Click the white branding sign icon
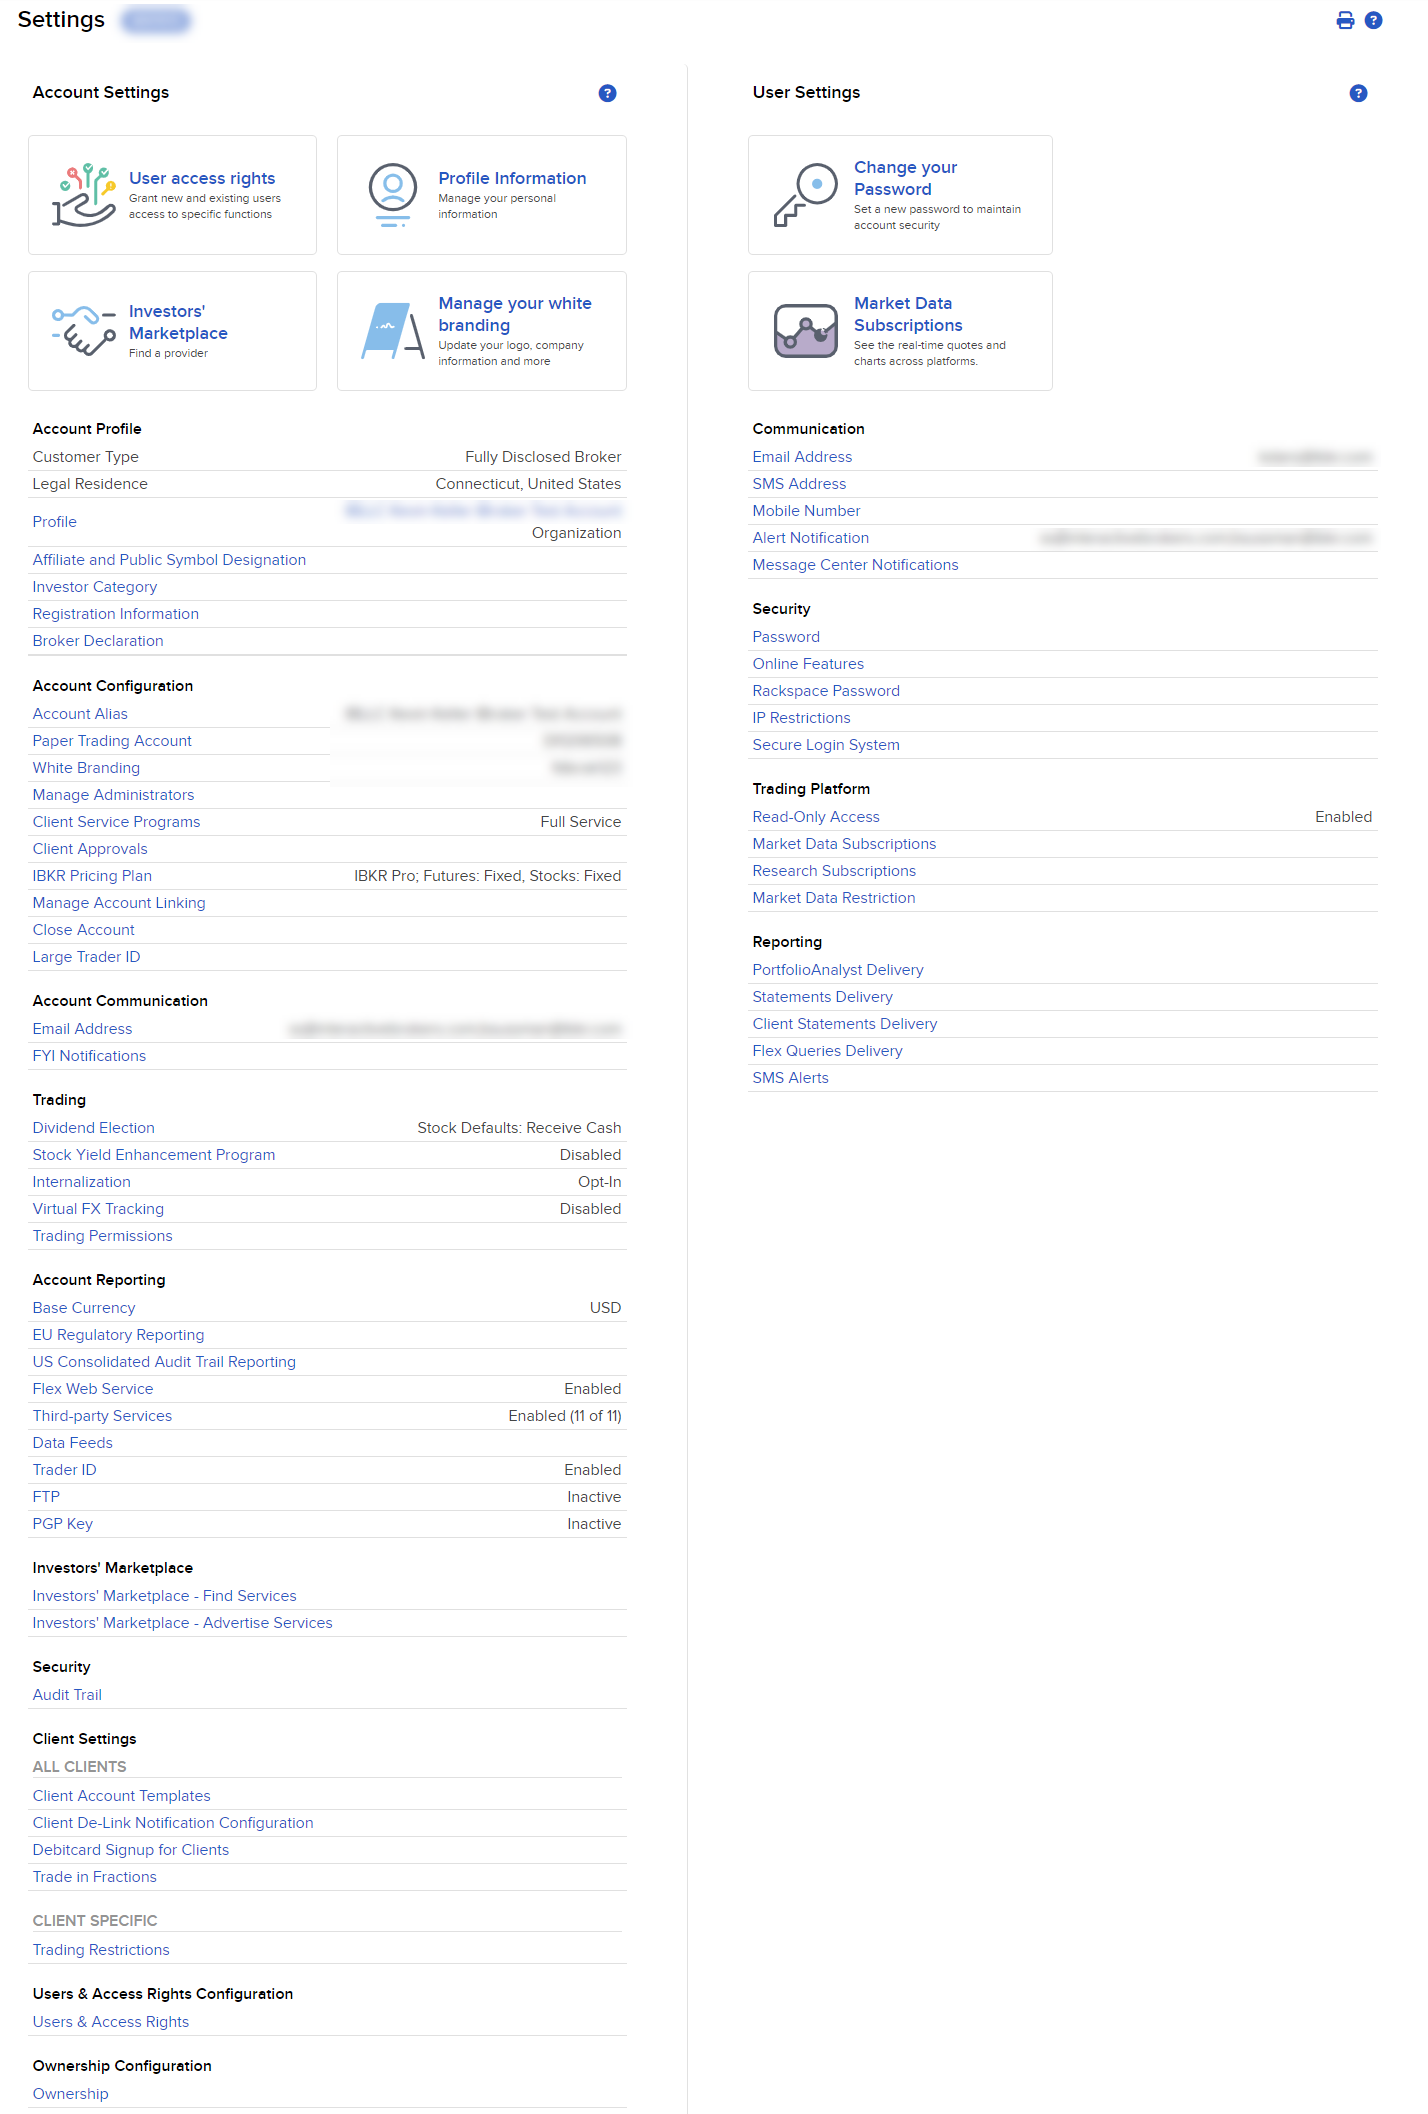Screen dimensions: 1428x2114 [x=393, y=331]
